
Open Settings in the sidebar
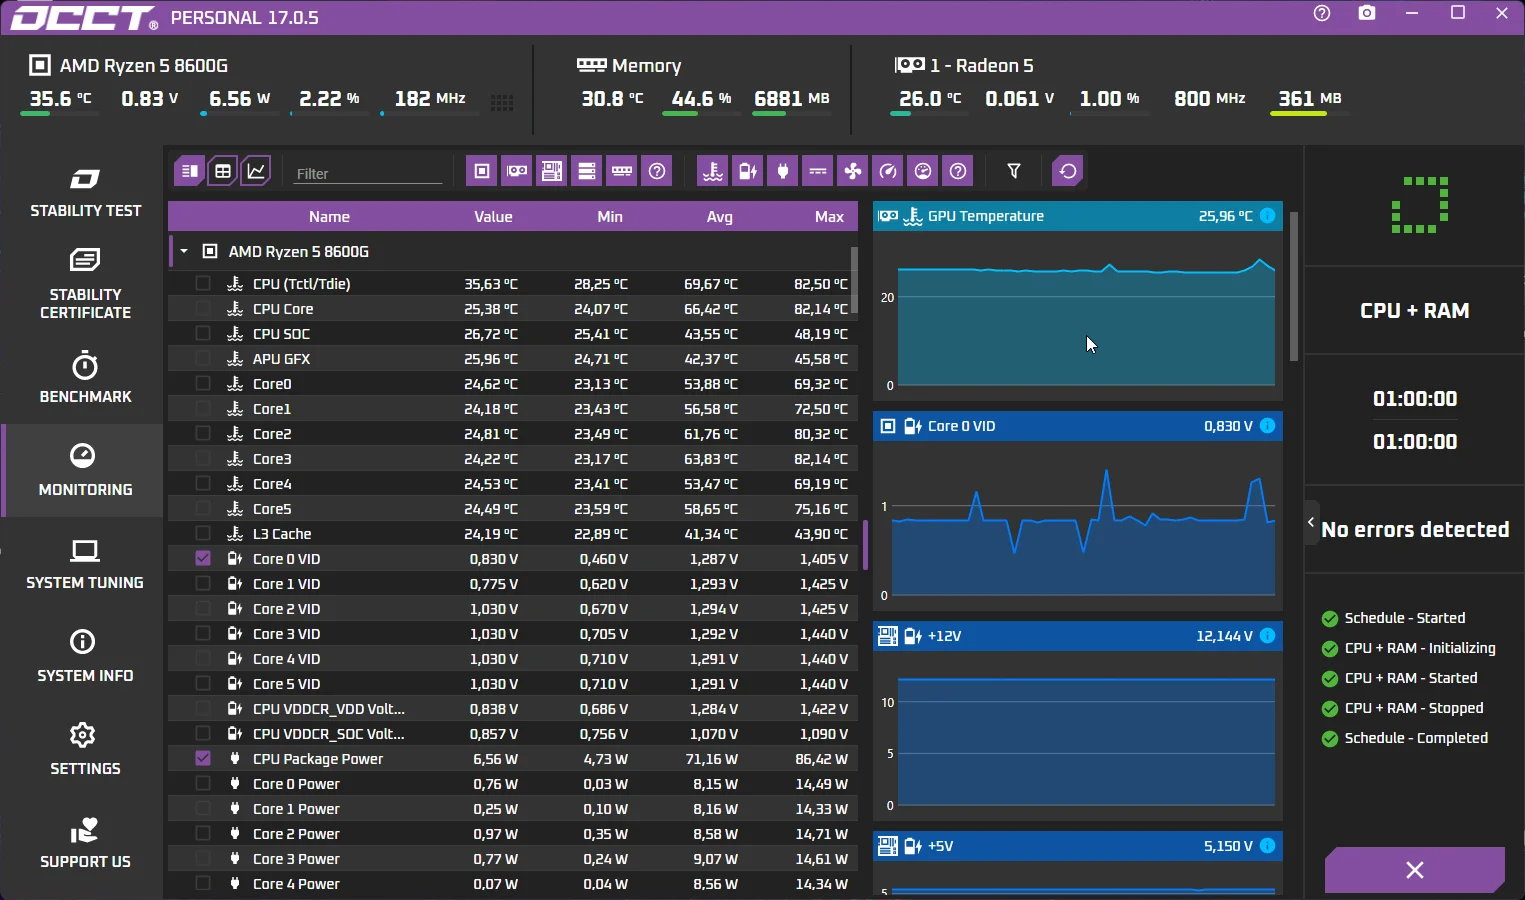(85, 749)
